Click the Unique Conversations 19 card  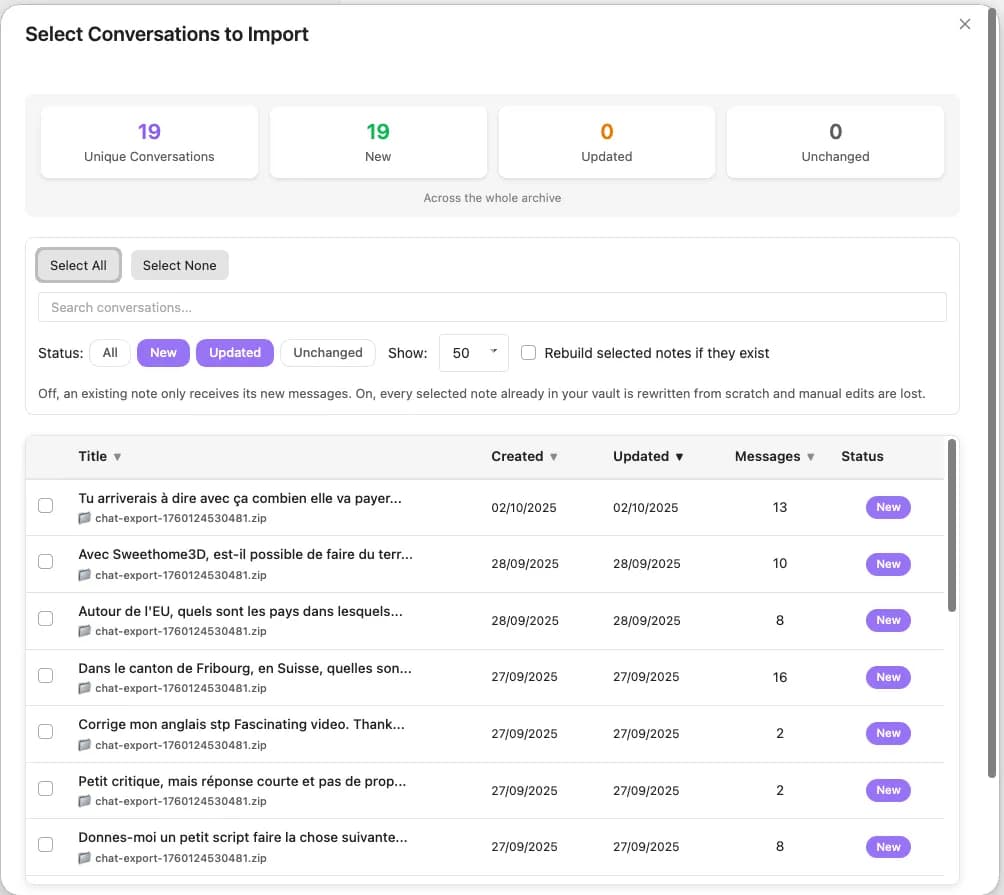click(149, 142)
